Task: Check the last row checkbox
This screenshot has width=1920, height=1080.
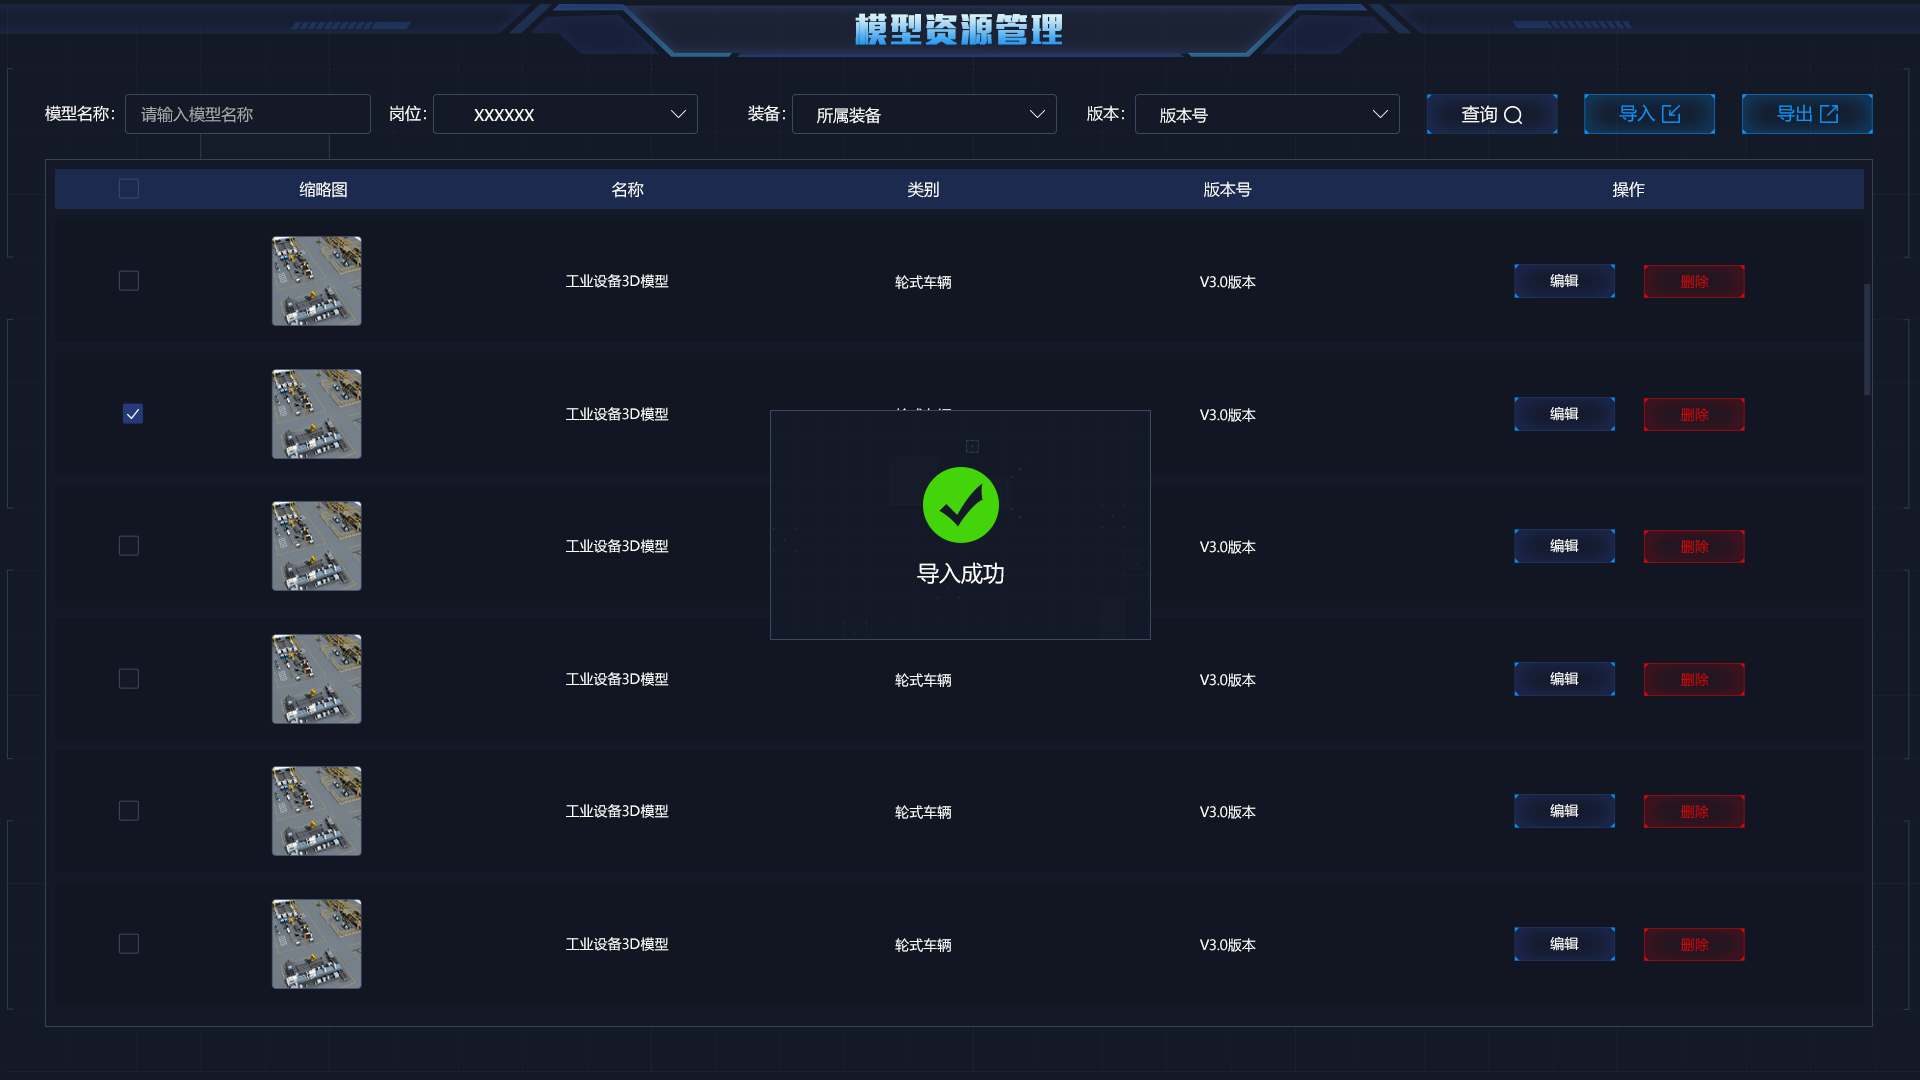Action: tap(129, 944)
